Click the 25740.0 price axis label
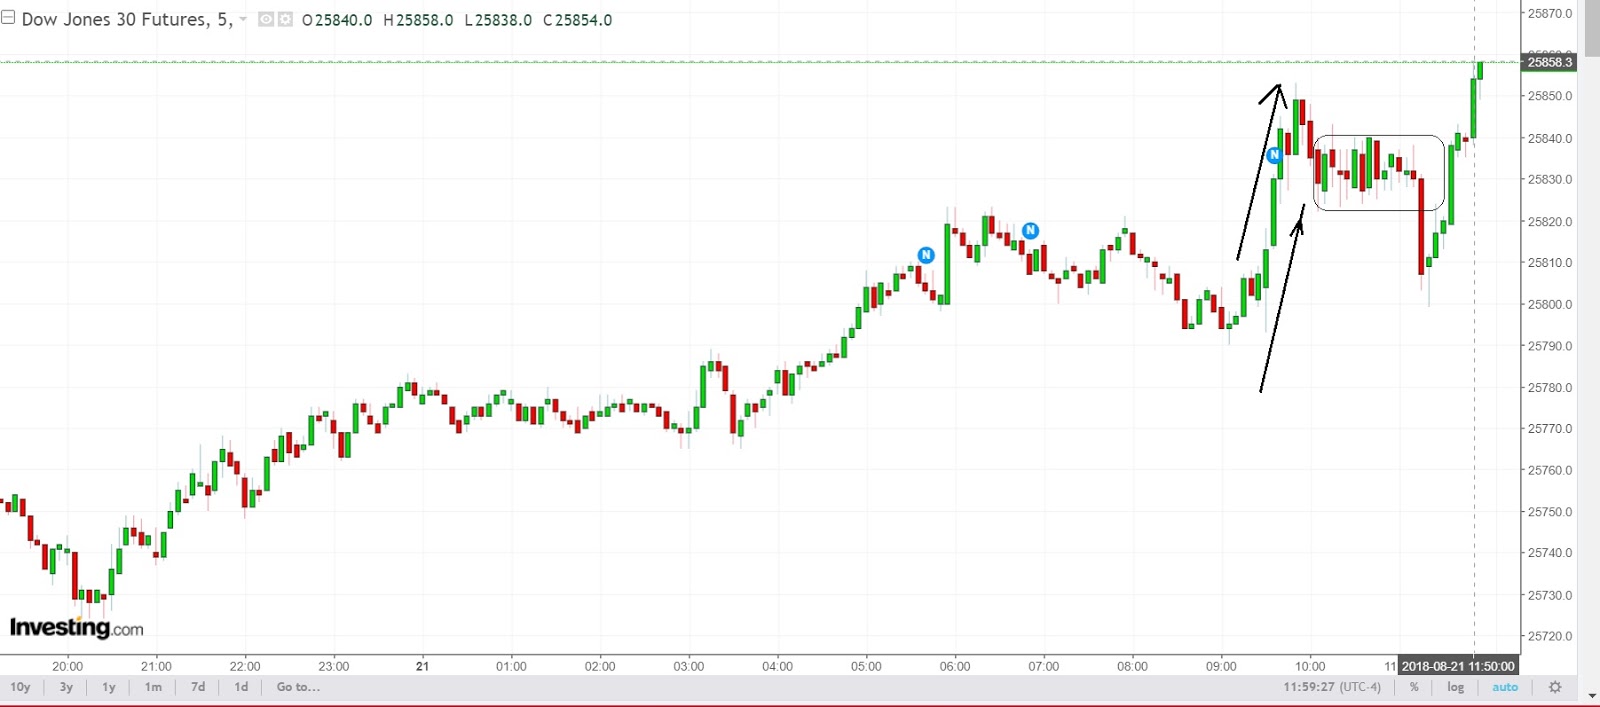The image size is (1600, 707). (x=1550, y=553)
